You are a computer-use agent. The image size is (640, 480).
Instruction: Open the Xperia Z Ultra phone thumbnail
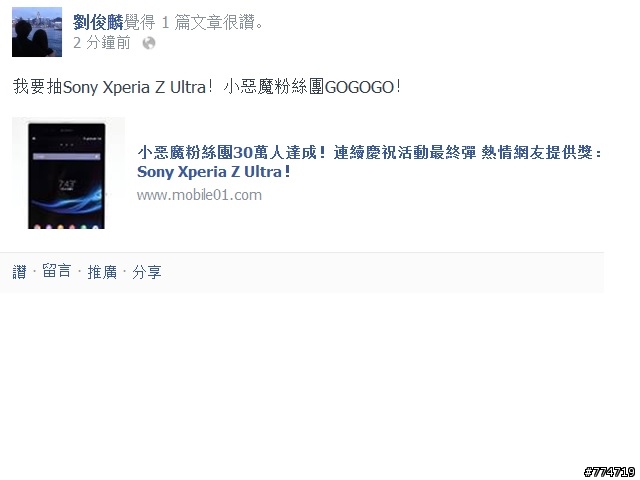coord(68,173)
